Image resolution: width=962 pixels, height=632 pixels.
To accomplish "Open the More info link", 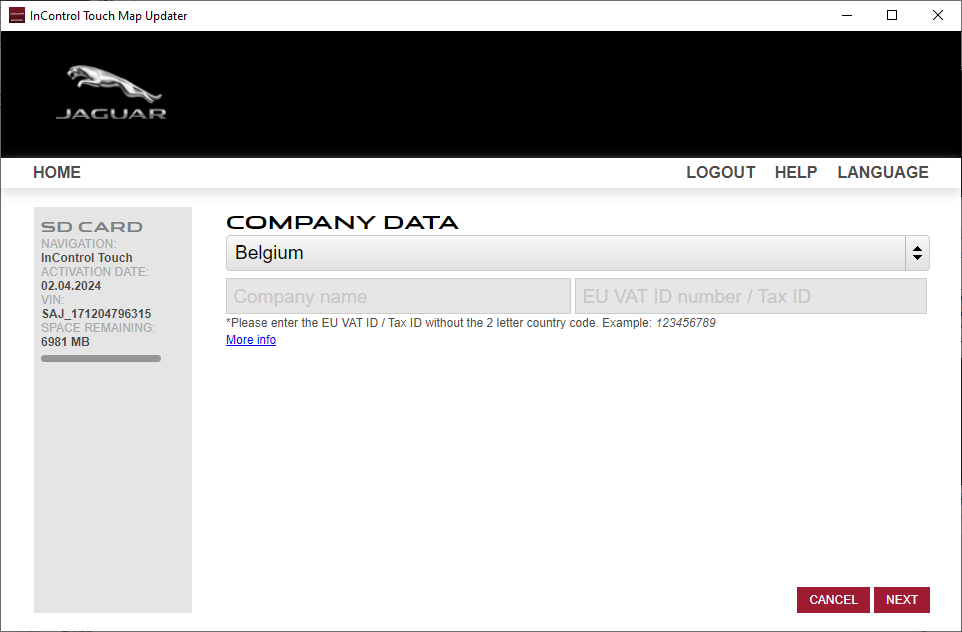I will point(251,340).
